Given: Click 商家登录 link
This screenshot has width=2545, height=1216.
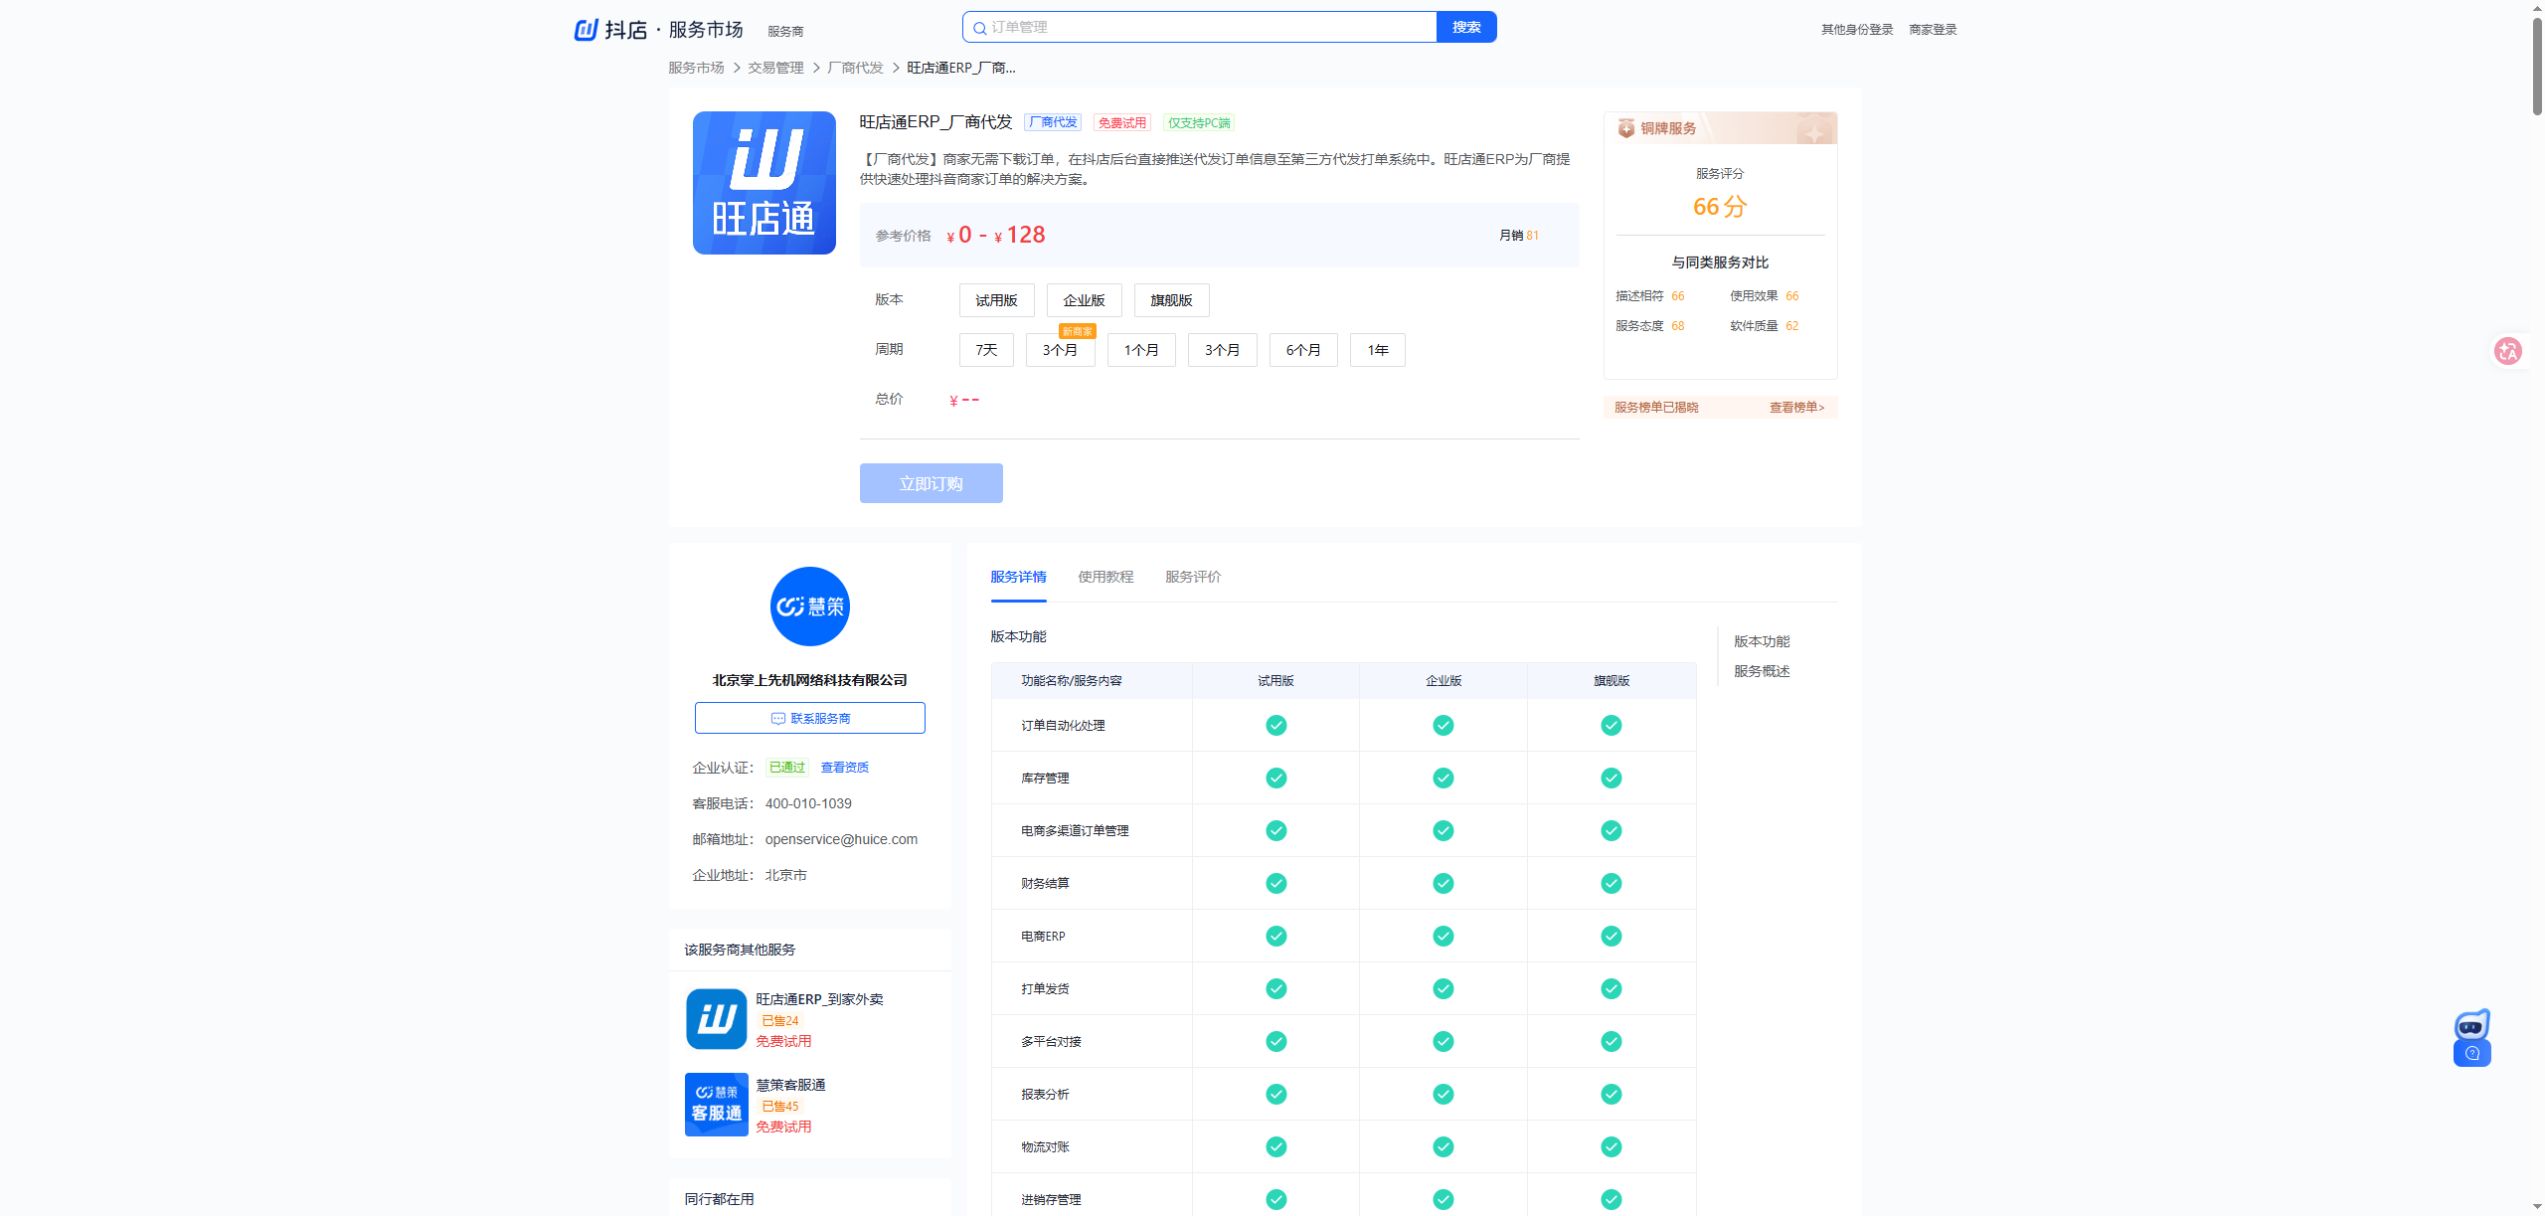Looking at the screenshot, I should point(1932,30).
